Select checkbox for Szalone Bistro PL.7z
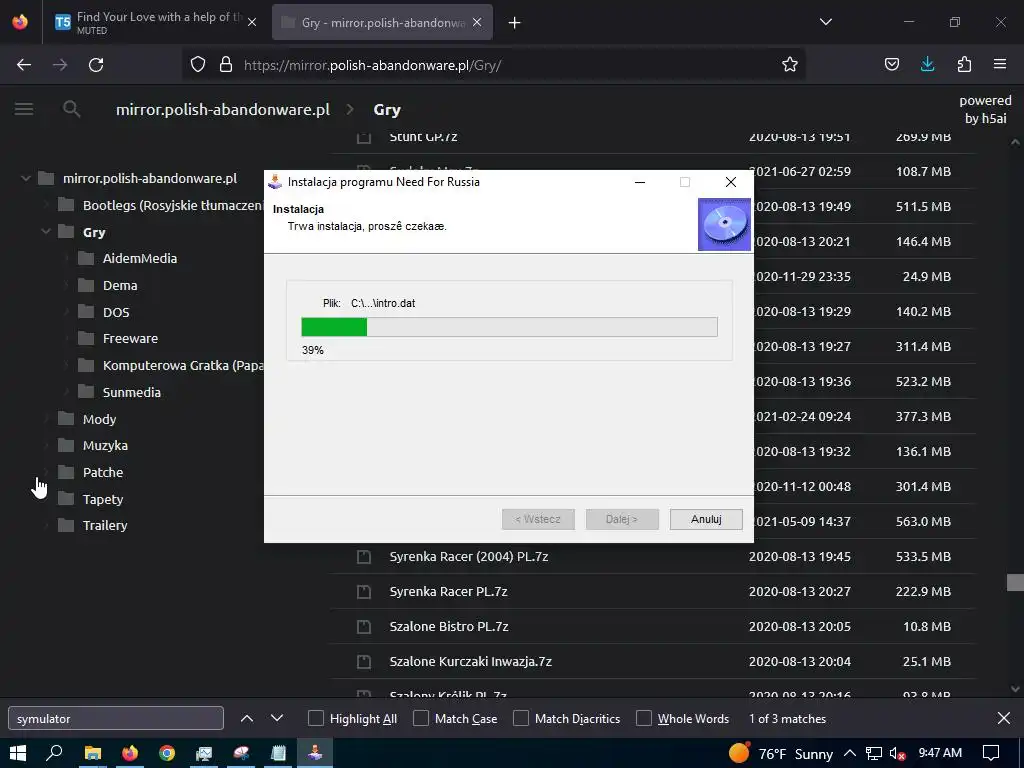 (x=364, y=626)
